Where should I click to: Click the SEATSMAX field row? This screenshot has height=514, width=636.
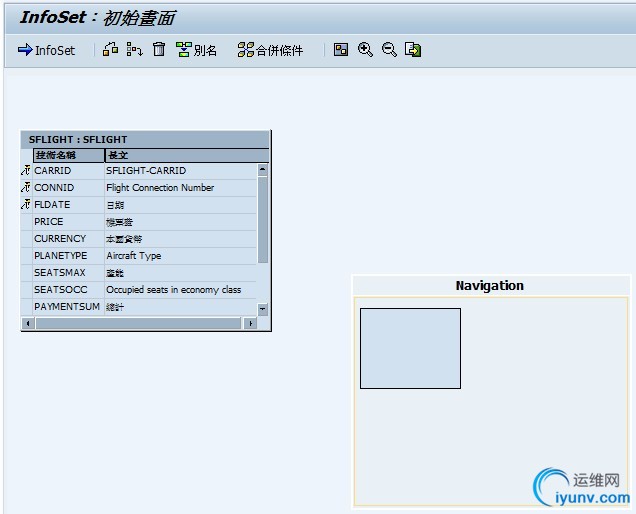(139, 273)
